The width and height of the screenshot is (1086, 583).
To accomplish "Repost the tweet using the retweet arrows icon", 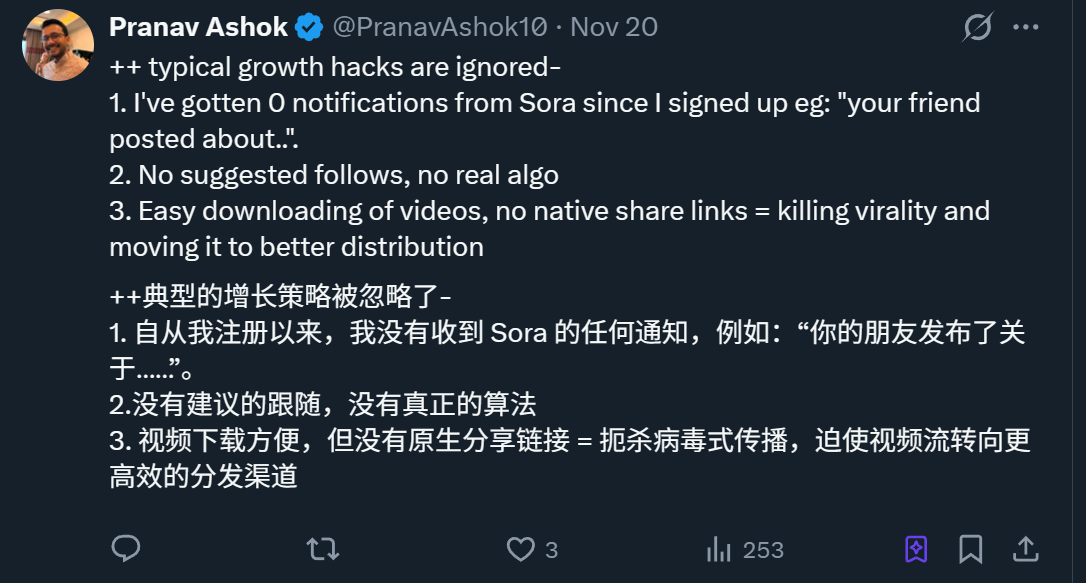I will [322, 549].
